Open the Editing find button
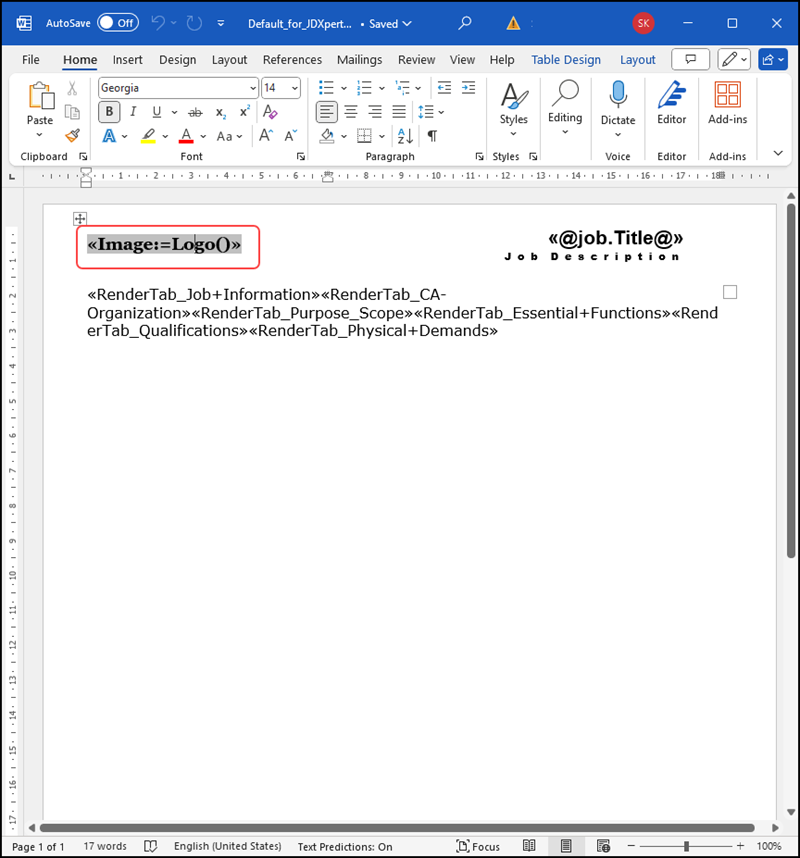 565,109
